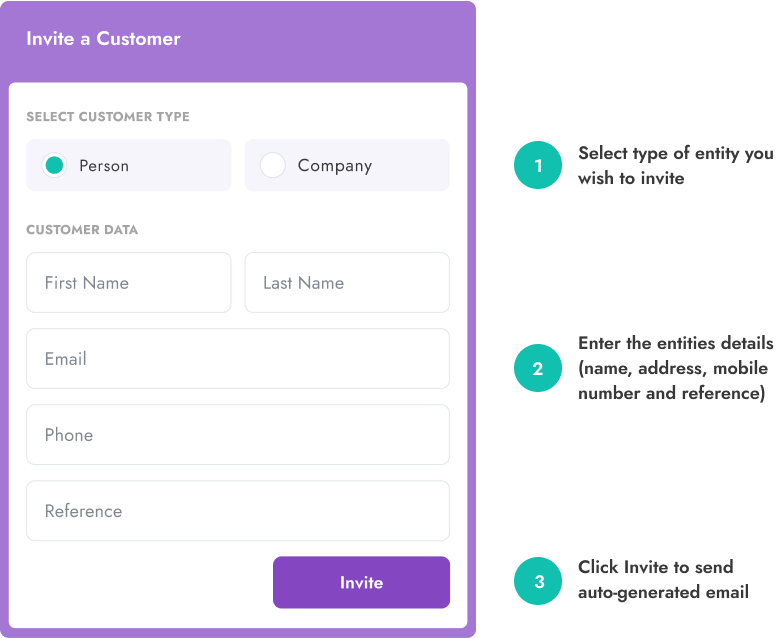The image size is (779, 638).
Task: Click the Select Customer Type heading
Action: pyautogui.click(x=108, y=117)
